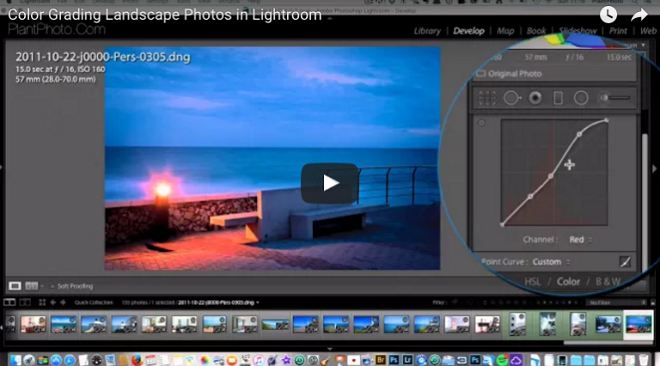The image size is (660, 366).
Task: Select the Crop Overlay tool icon
Action: [487, 98]
